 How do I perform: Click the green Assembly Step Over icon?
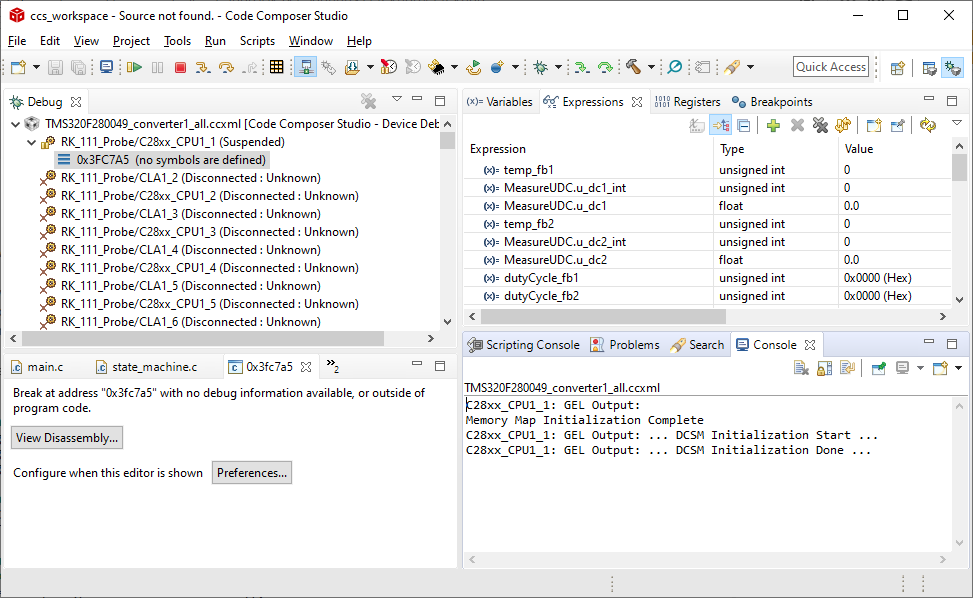(x=605, y=67)
